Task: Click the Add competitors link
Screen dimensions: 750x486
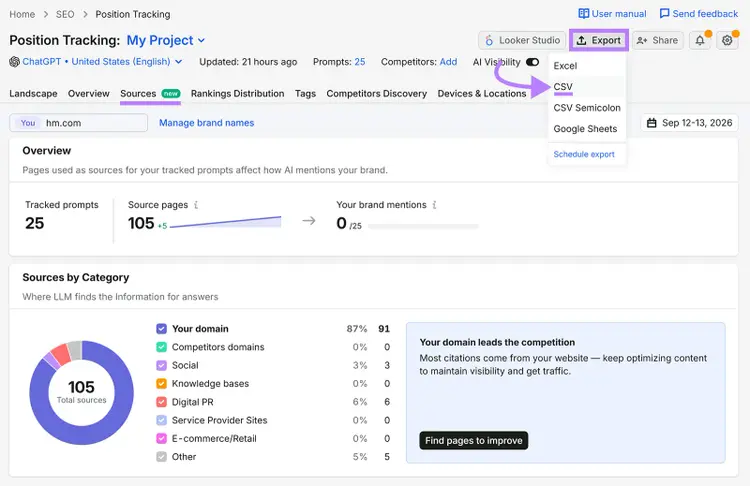Action: (448, 62)
